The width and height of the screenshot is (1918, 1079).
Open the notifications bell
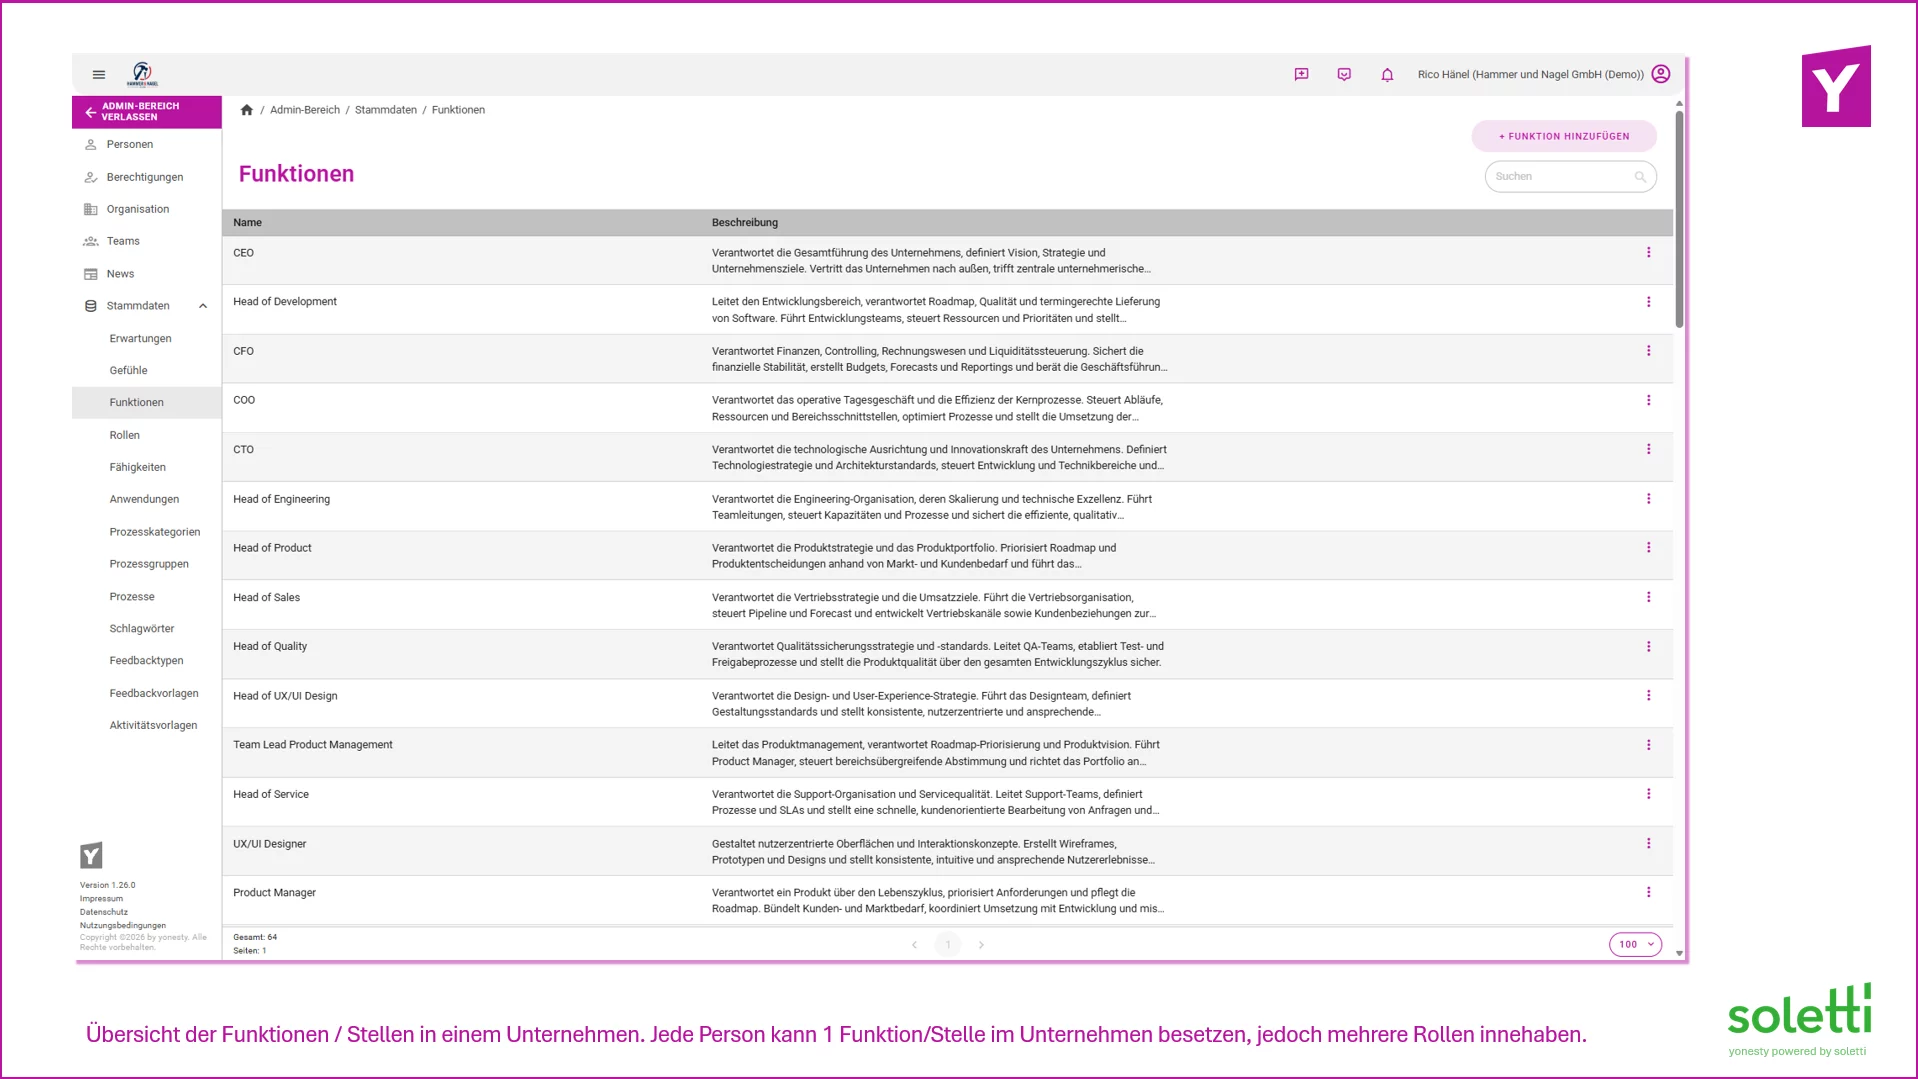click(1387, 74)
